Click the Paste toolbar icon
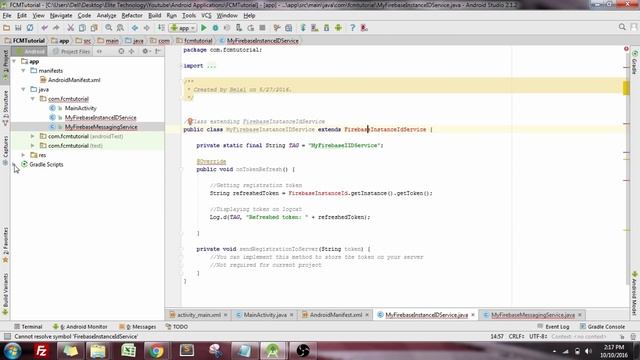Viewport: 640px width, 360px height. (94, 28)
